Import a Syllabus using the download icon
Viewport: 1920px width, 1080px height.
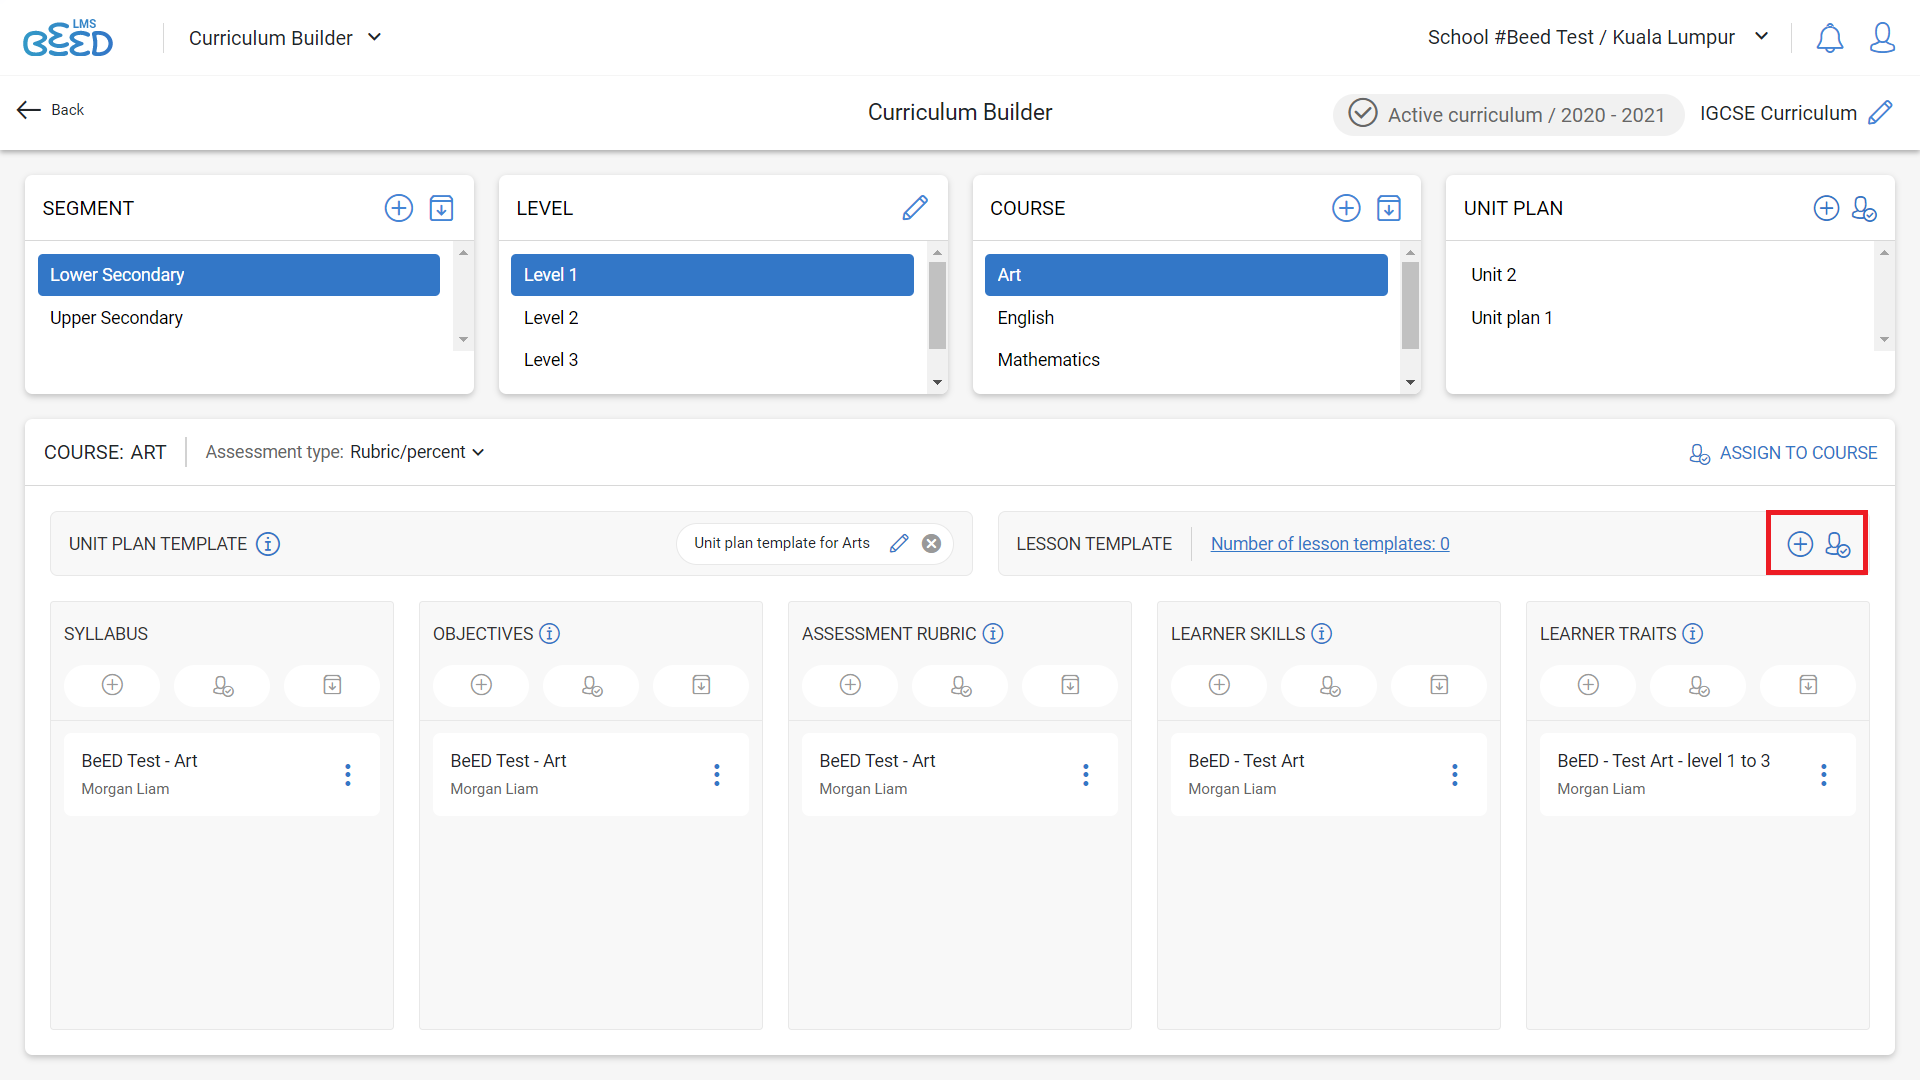tap(332, 685)
